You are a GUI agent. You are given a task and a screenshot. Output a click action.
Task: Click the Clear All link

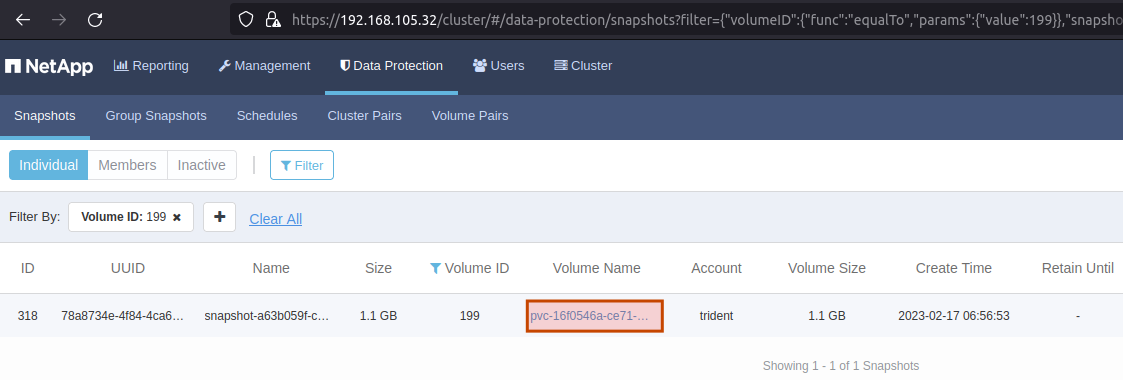(x=276, y=219)
